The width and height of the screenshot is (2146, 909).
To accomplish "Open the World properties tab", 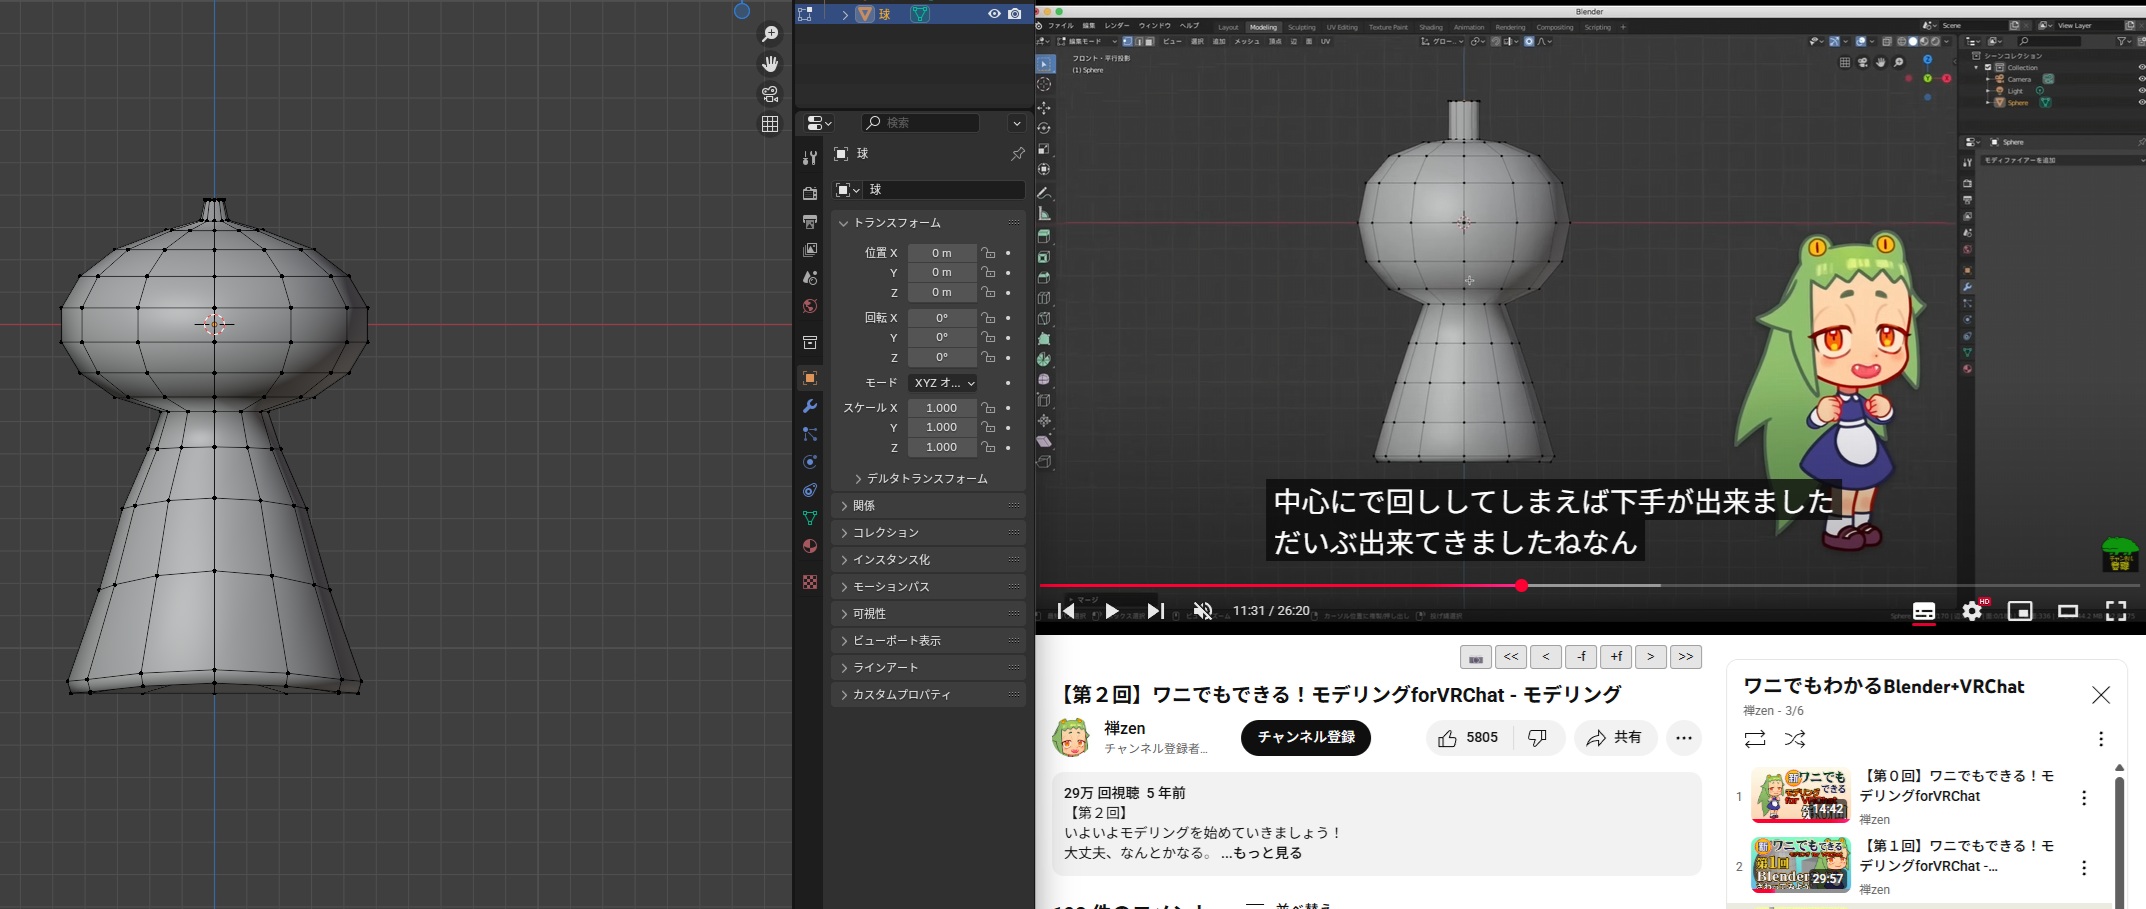I will coord(810,306).
